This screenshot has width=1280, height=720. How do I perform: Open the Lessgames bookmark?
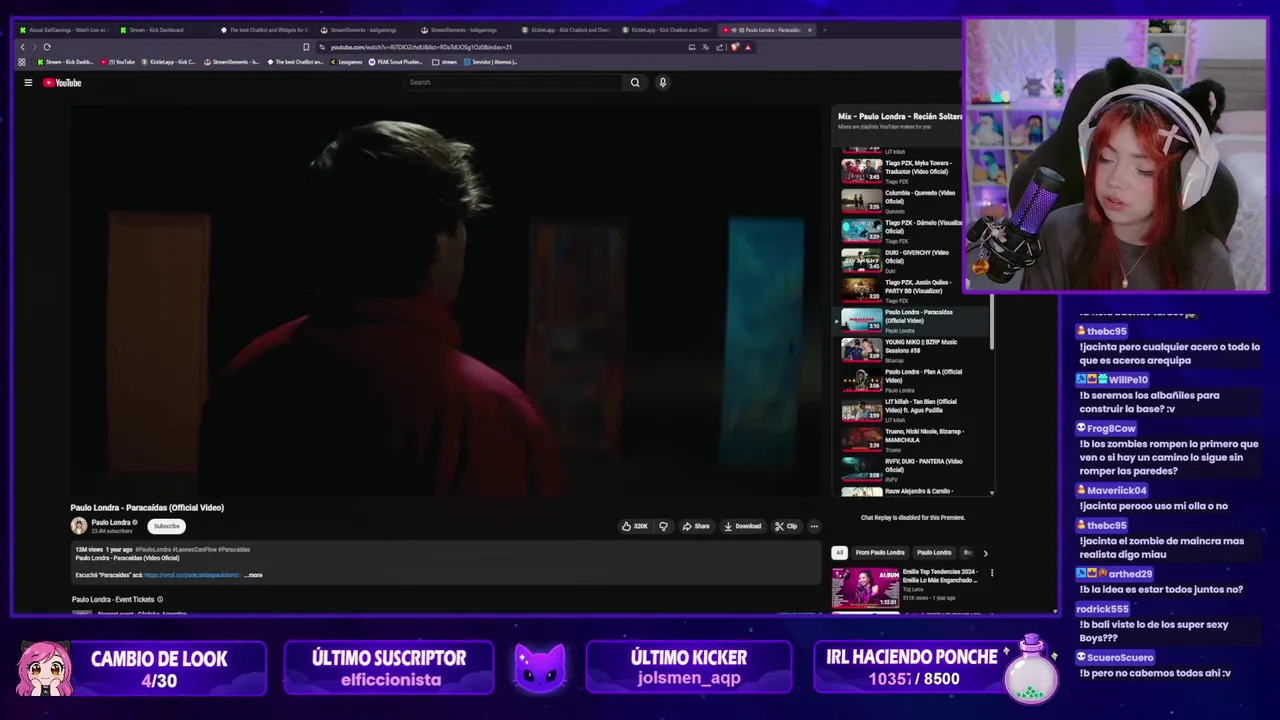point(346,62)
